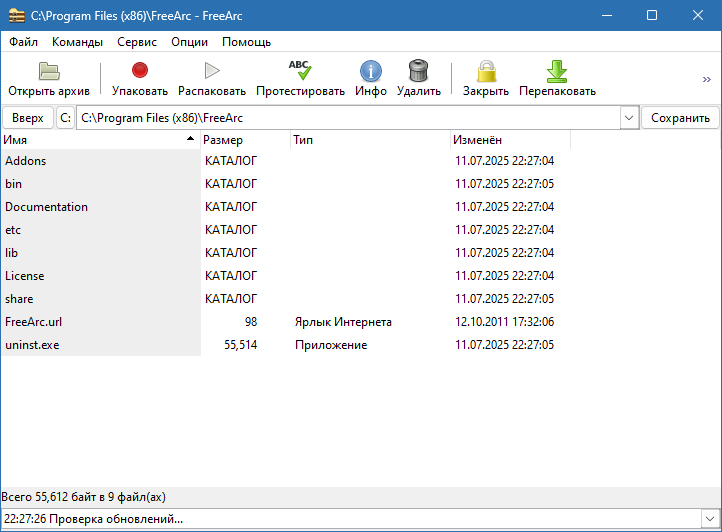
Task: Click the Удалить trash can icon
Action: (419, 71)
